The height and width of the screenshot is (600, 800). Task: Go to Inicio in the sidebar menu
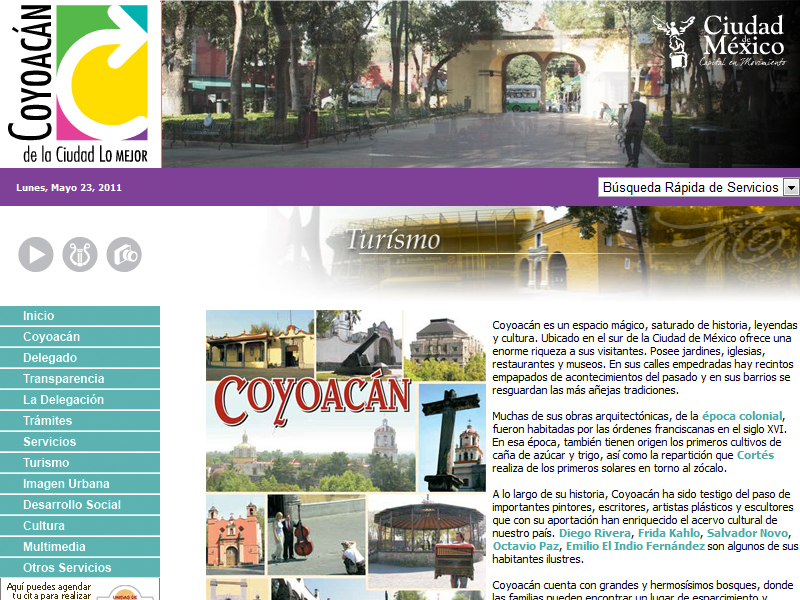pyautogui.click(x=39, y=316)
